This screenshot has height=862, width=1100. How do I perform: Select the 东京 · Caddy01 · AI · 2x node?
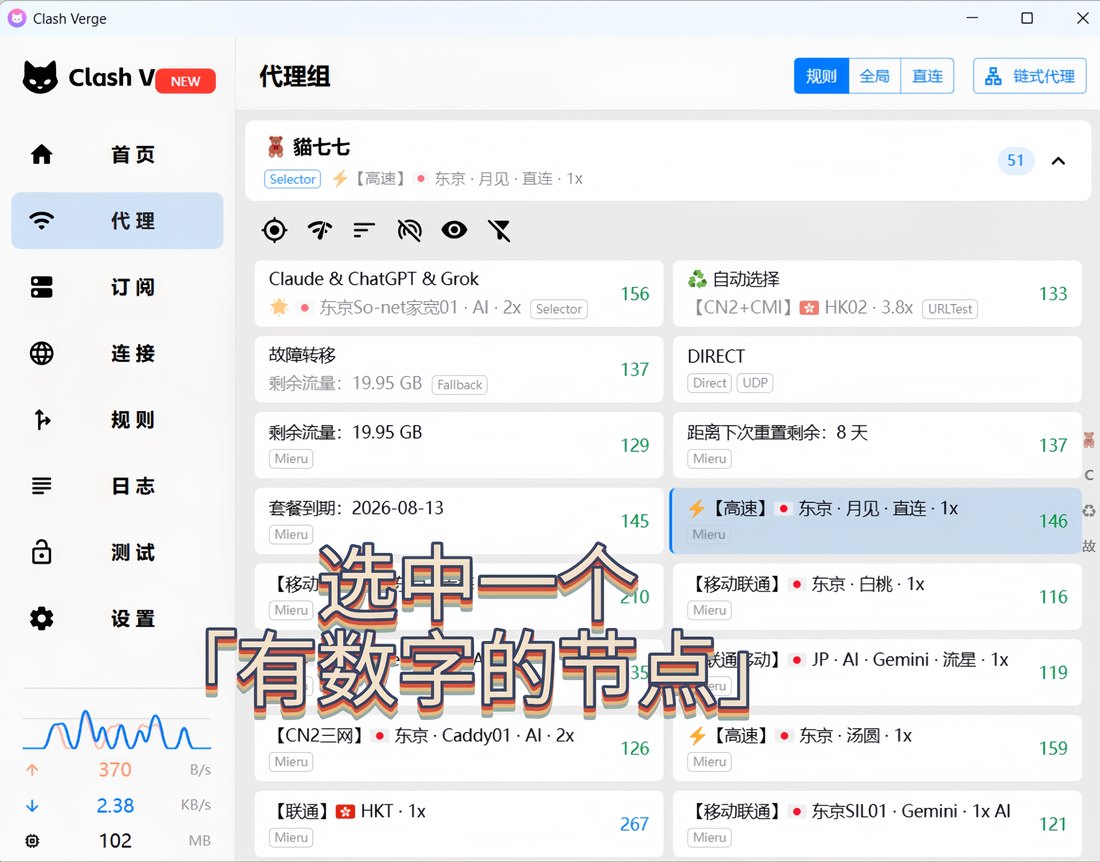[459, 748]
